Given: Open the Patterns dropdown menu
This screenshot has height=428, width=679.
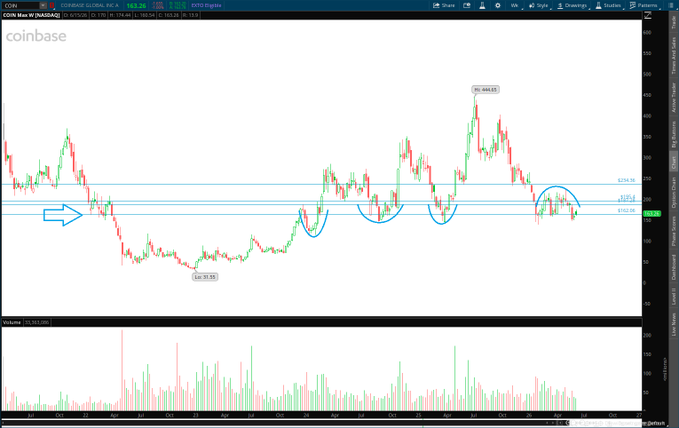Looking at the screenshot, I should point(644,5).
